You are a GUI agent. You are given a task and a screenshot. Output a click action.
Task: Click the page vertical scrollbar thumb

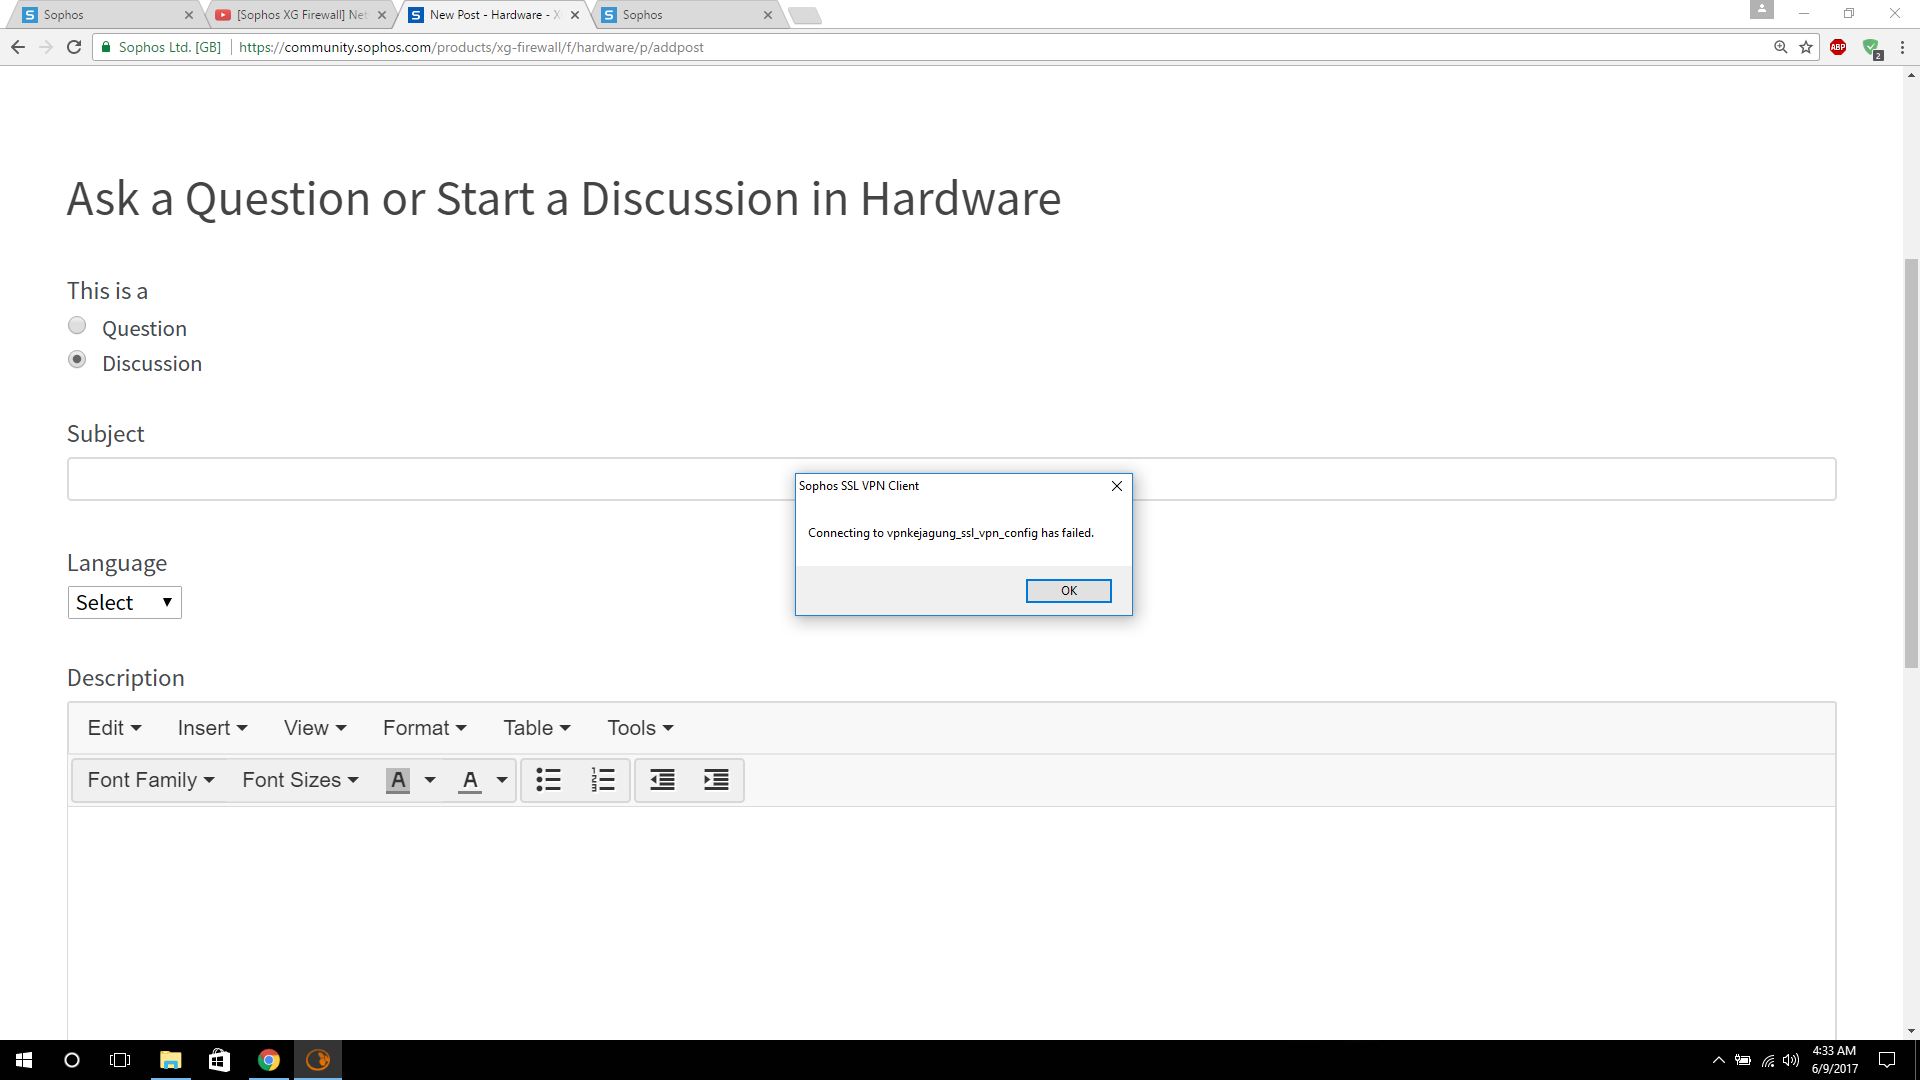(x=1911, y=463)
